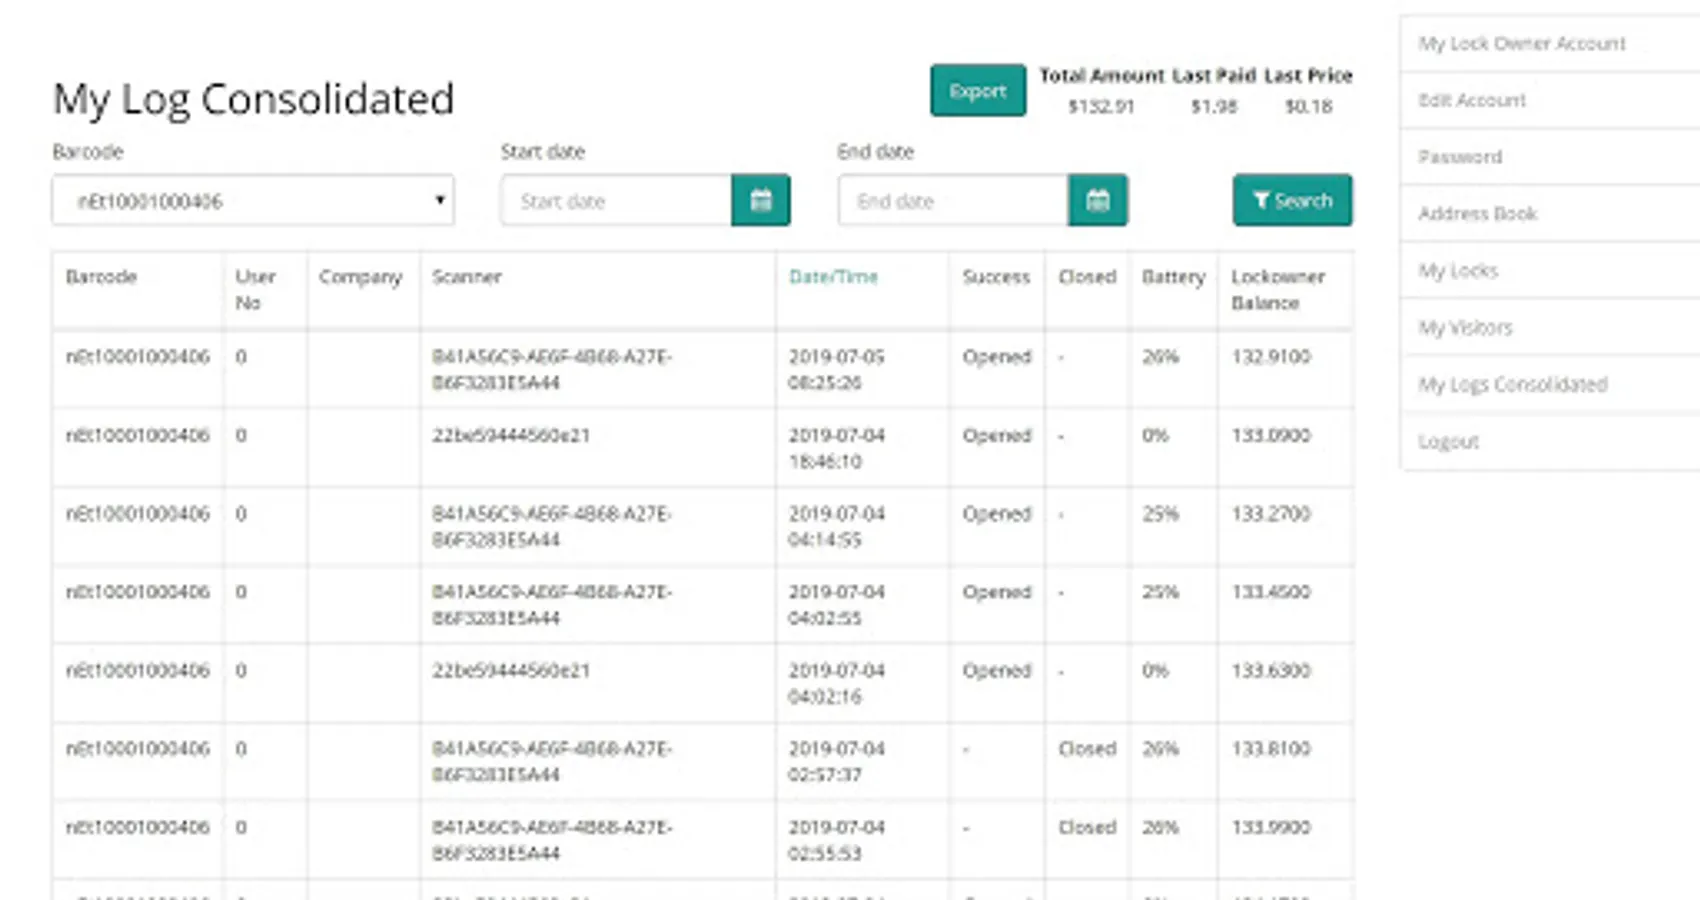Click the date 2019-07-04 02:57:37

[837, 762]
